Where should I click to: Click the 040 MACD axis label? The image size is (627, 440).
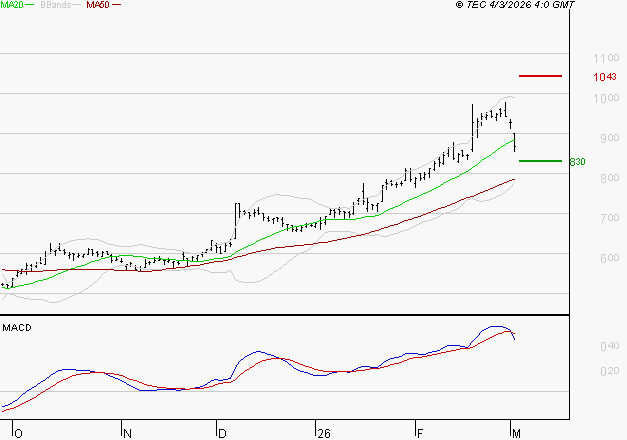pos(609,346)
